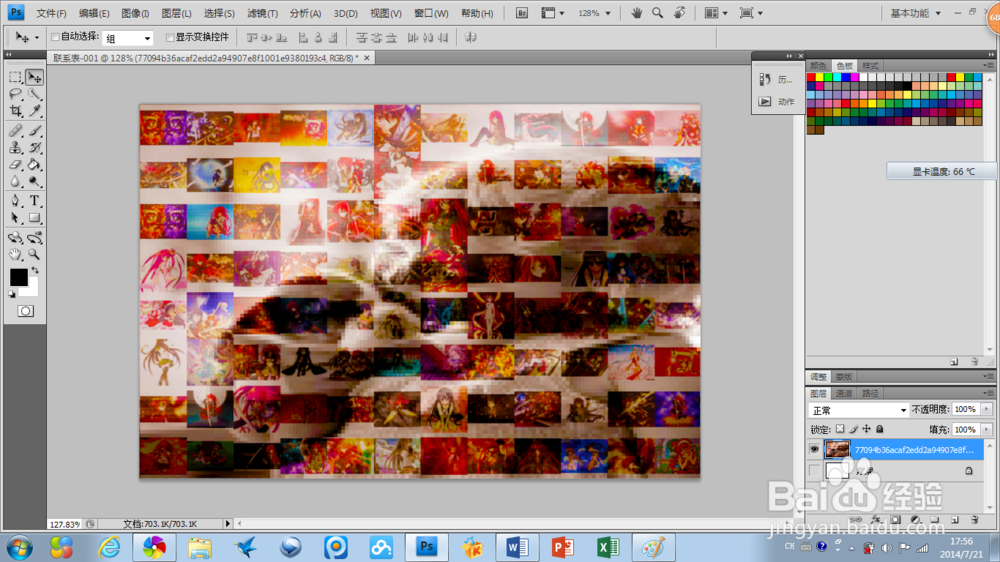Enable Show Transform Controls checkbox
Screen dimensions: 1000x562
(x=170, y=37)
